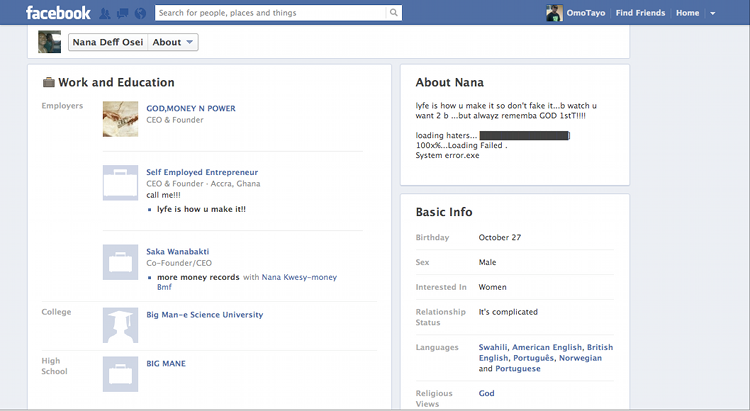Click the search magnifier button

(x=394, y=13)
